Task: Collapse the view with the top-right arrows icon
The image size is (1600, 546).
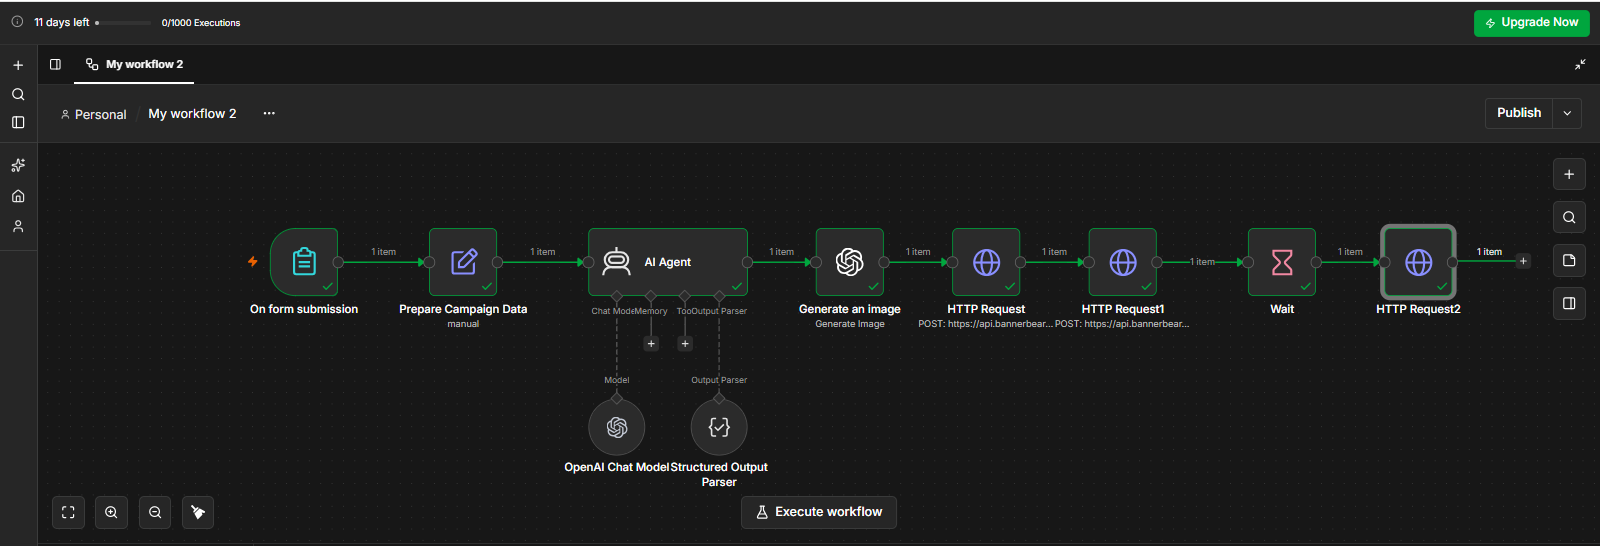Action: point(1580,64)
